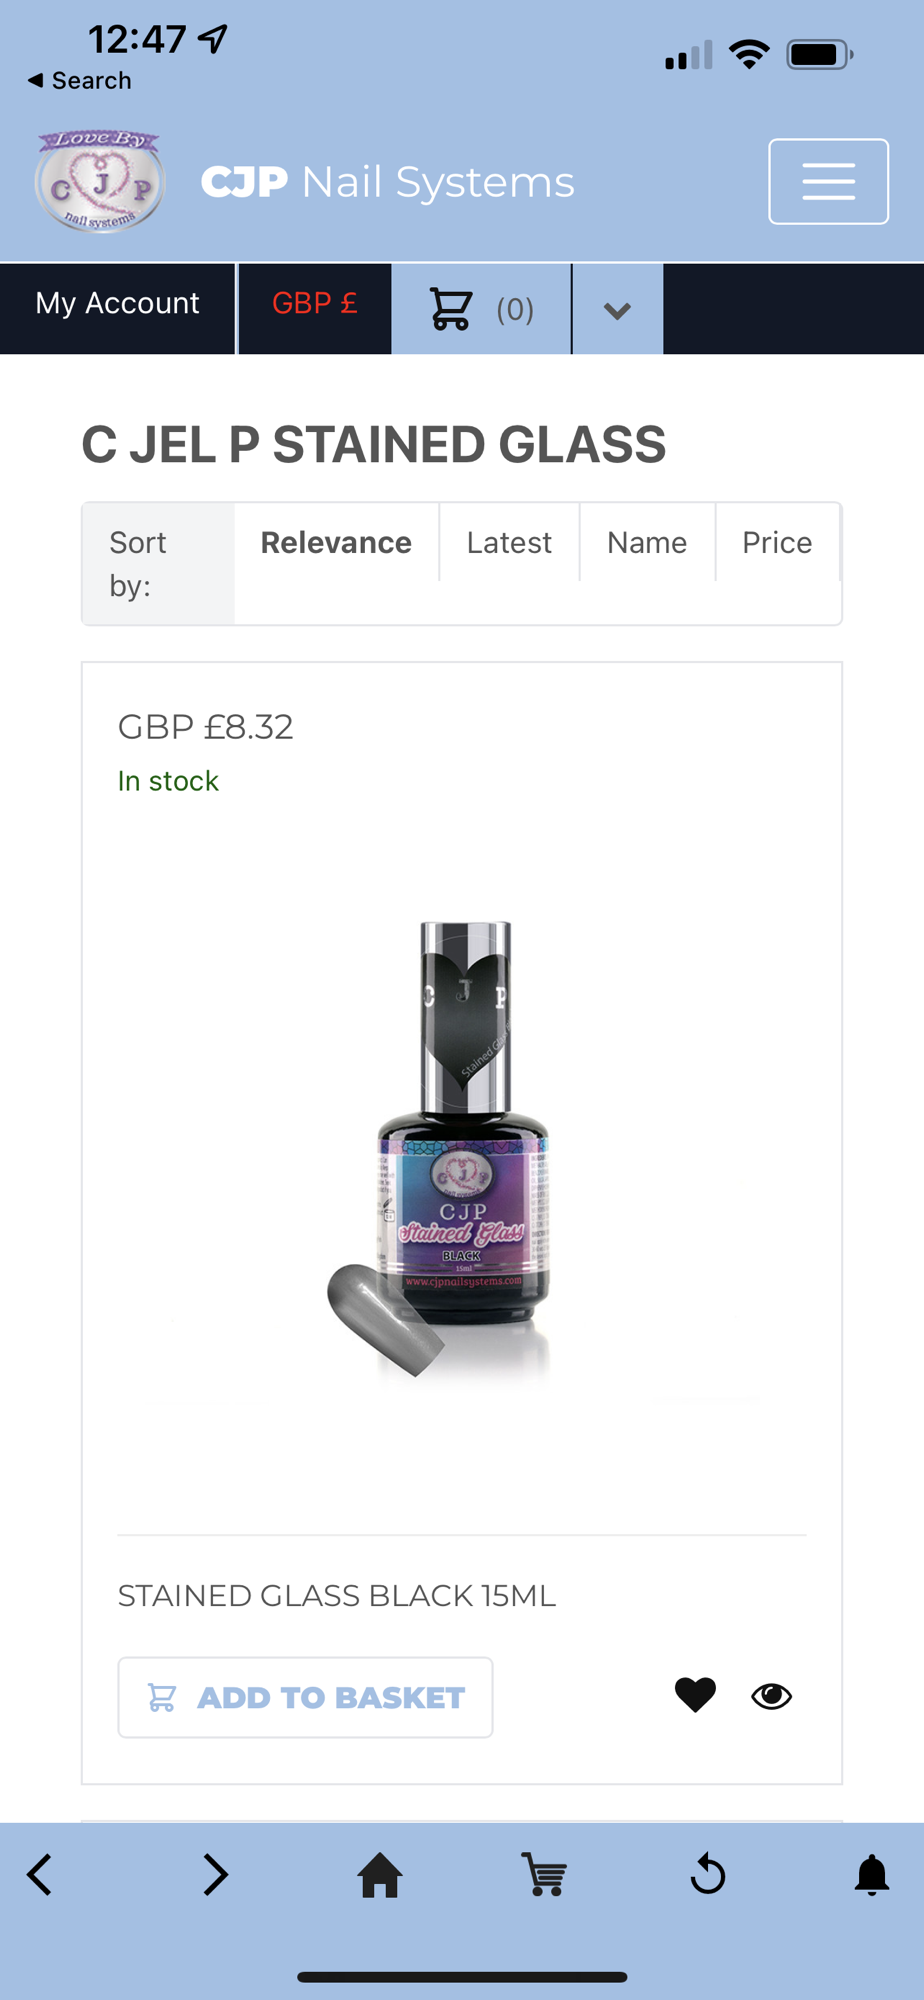924x2000 pixels.
Task: Sort products by Price
Action: [777, 542]
